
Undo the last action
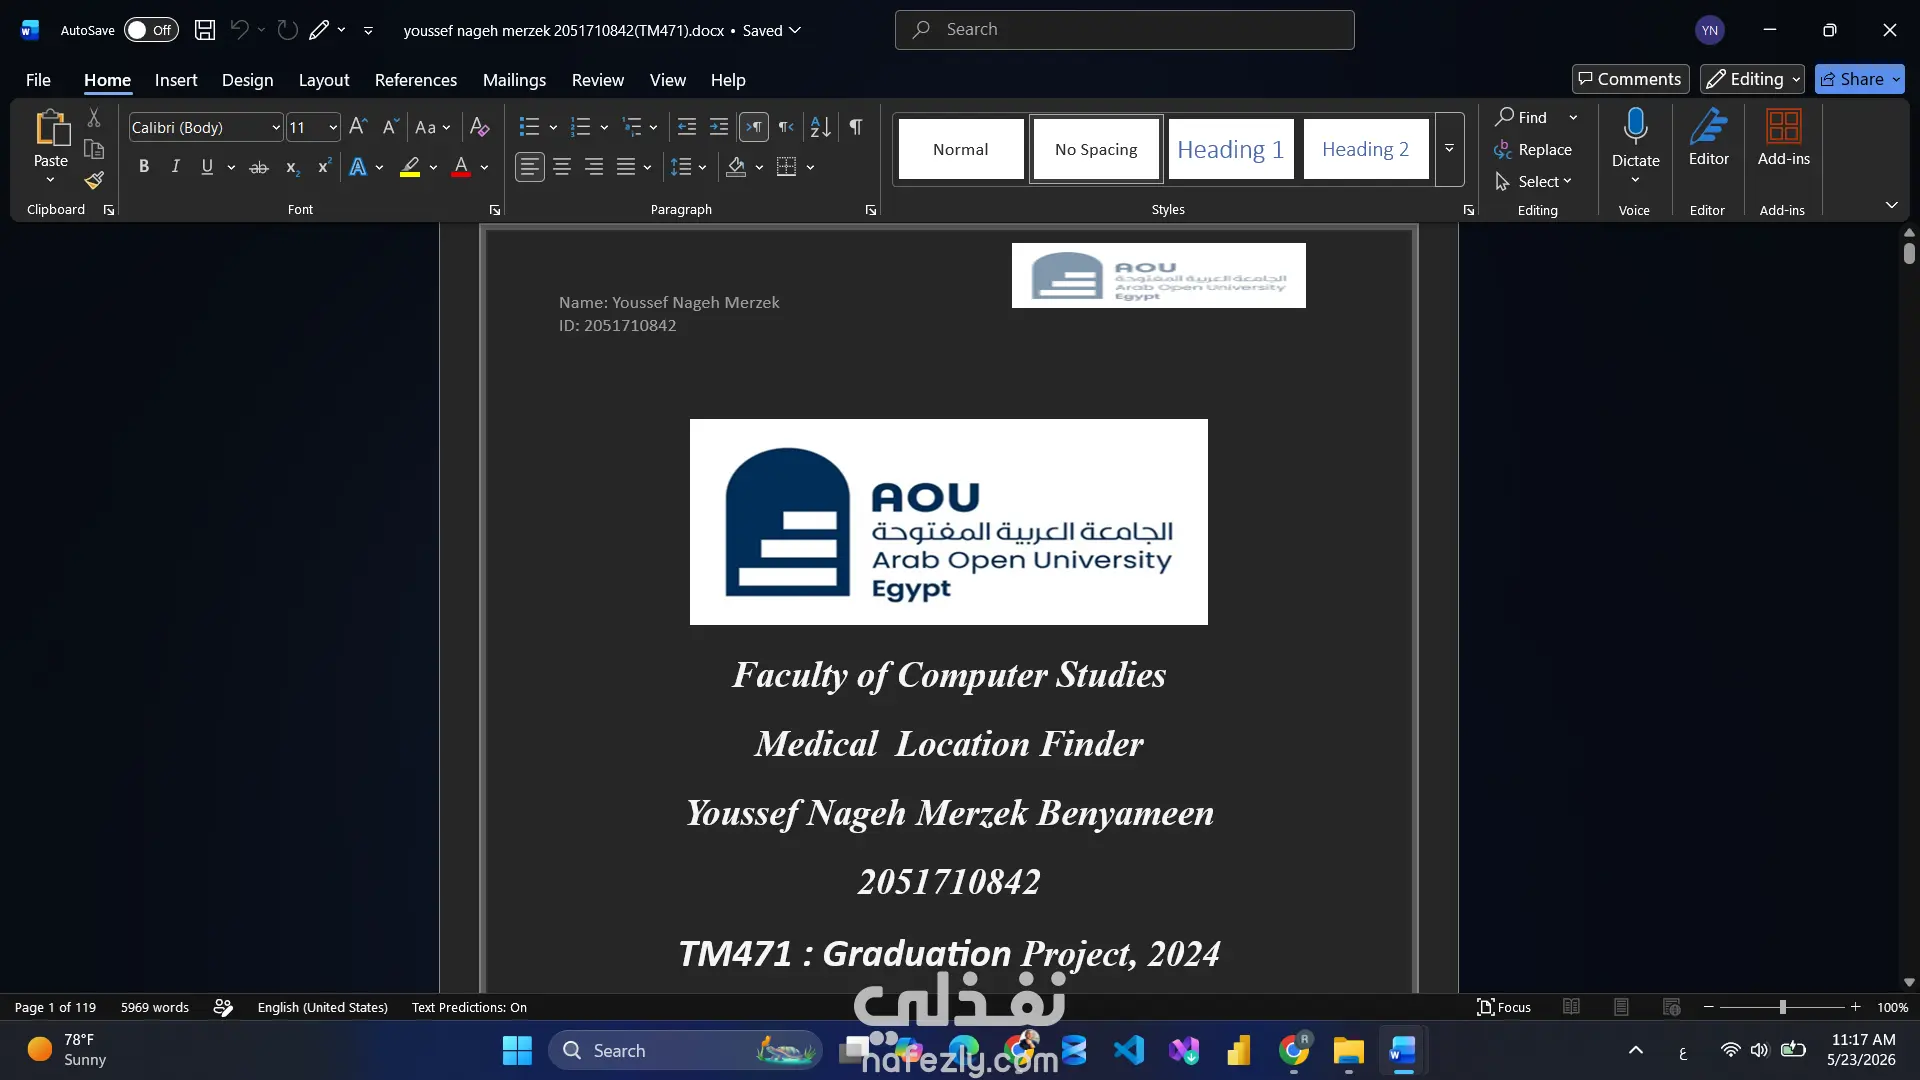point(239,30)
